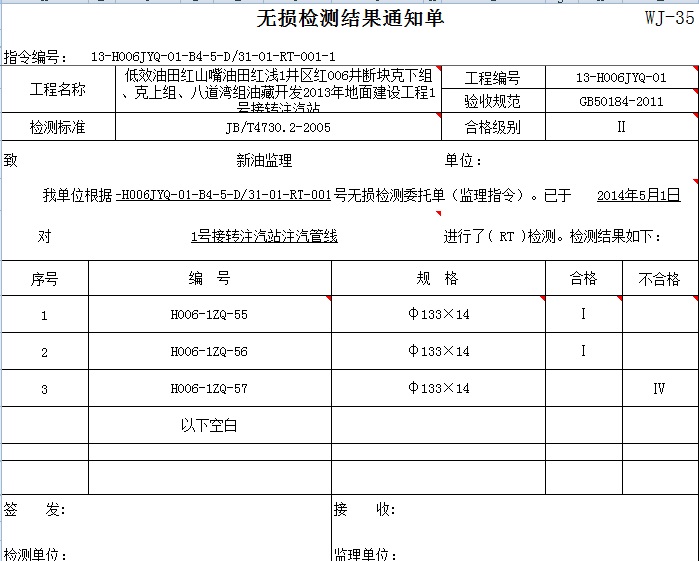Click the 工程名称 label cell
Screen dimensions: 699x561
58,90
